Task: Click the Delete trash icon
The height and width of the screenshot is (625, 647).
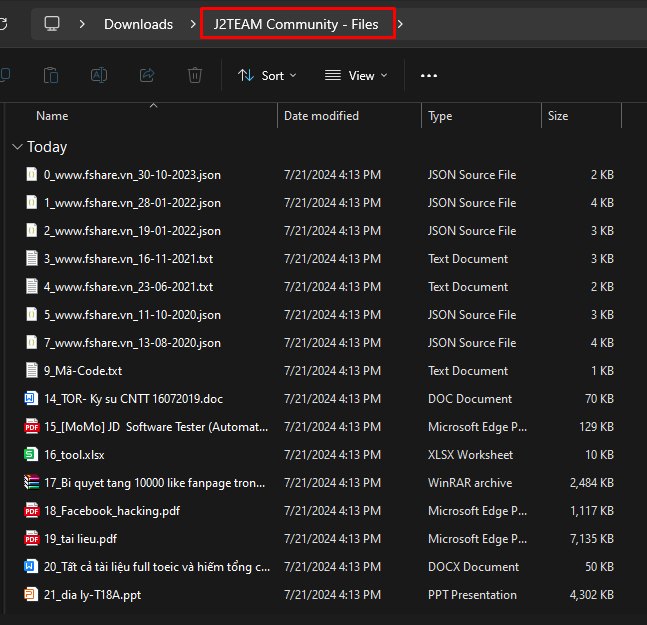Action: click(195, 75)
